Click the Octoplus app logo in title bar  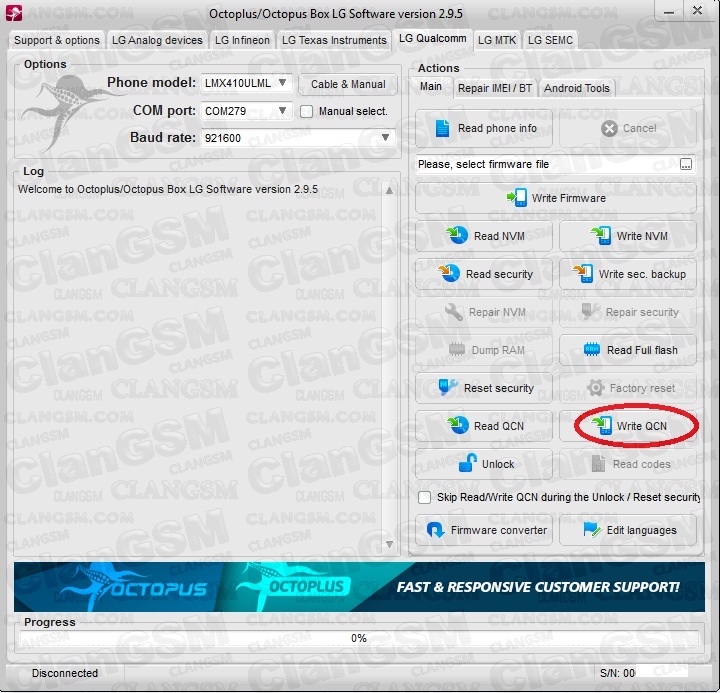click(14, 13)
